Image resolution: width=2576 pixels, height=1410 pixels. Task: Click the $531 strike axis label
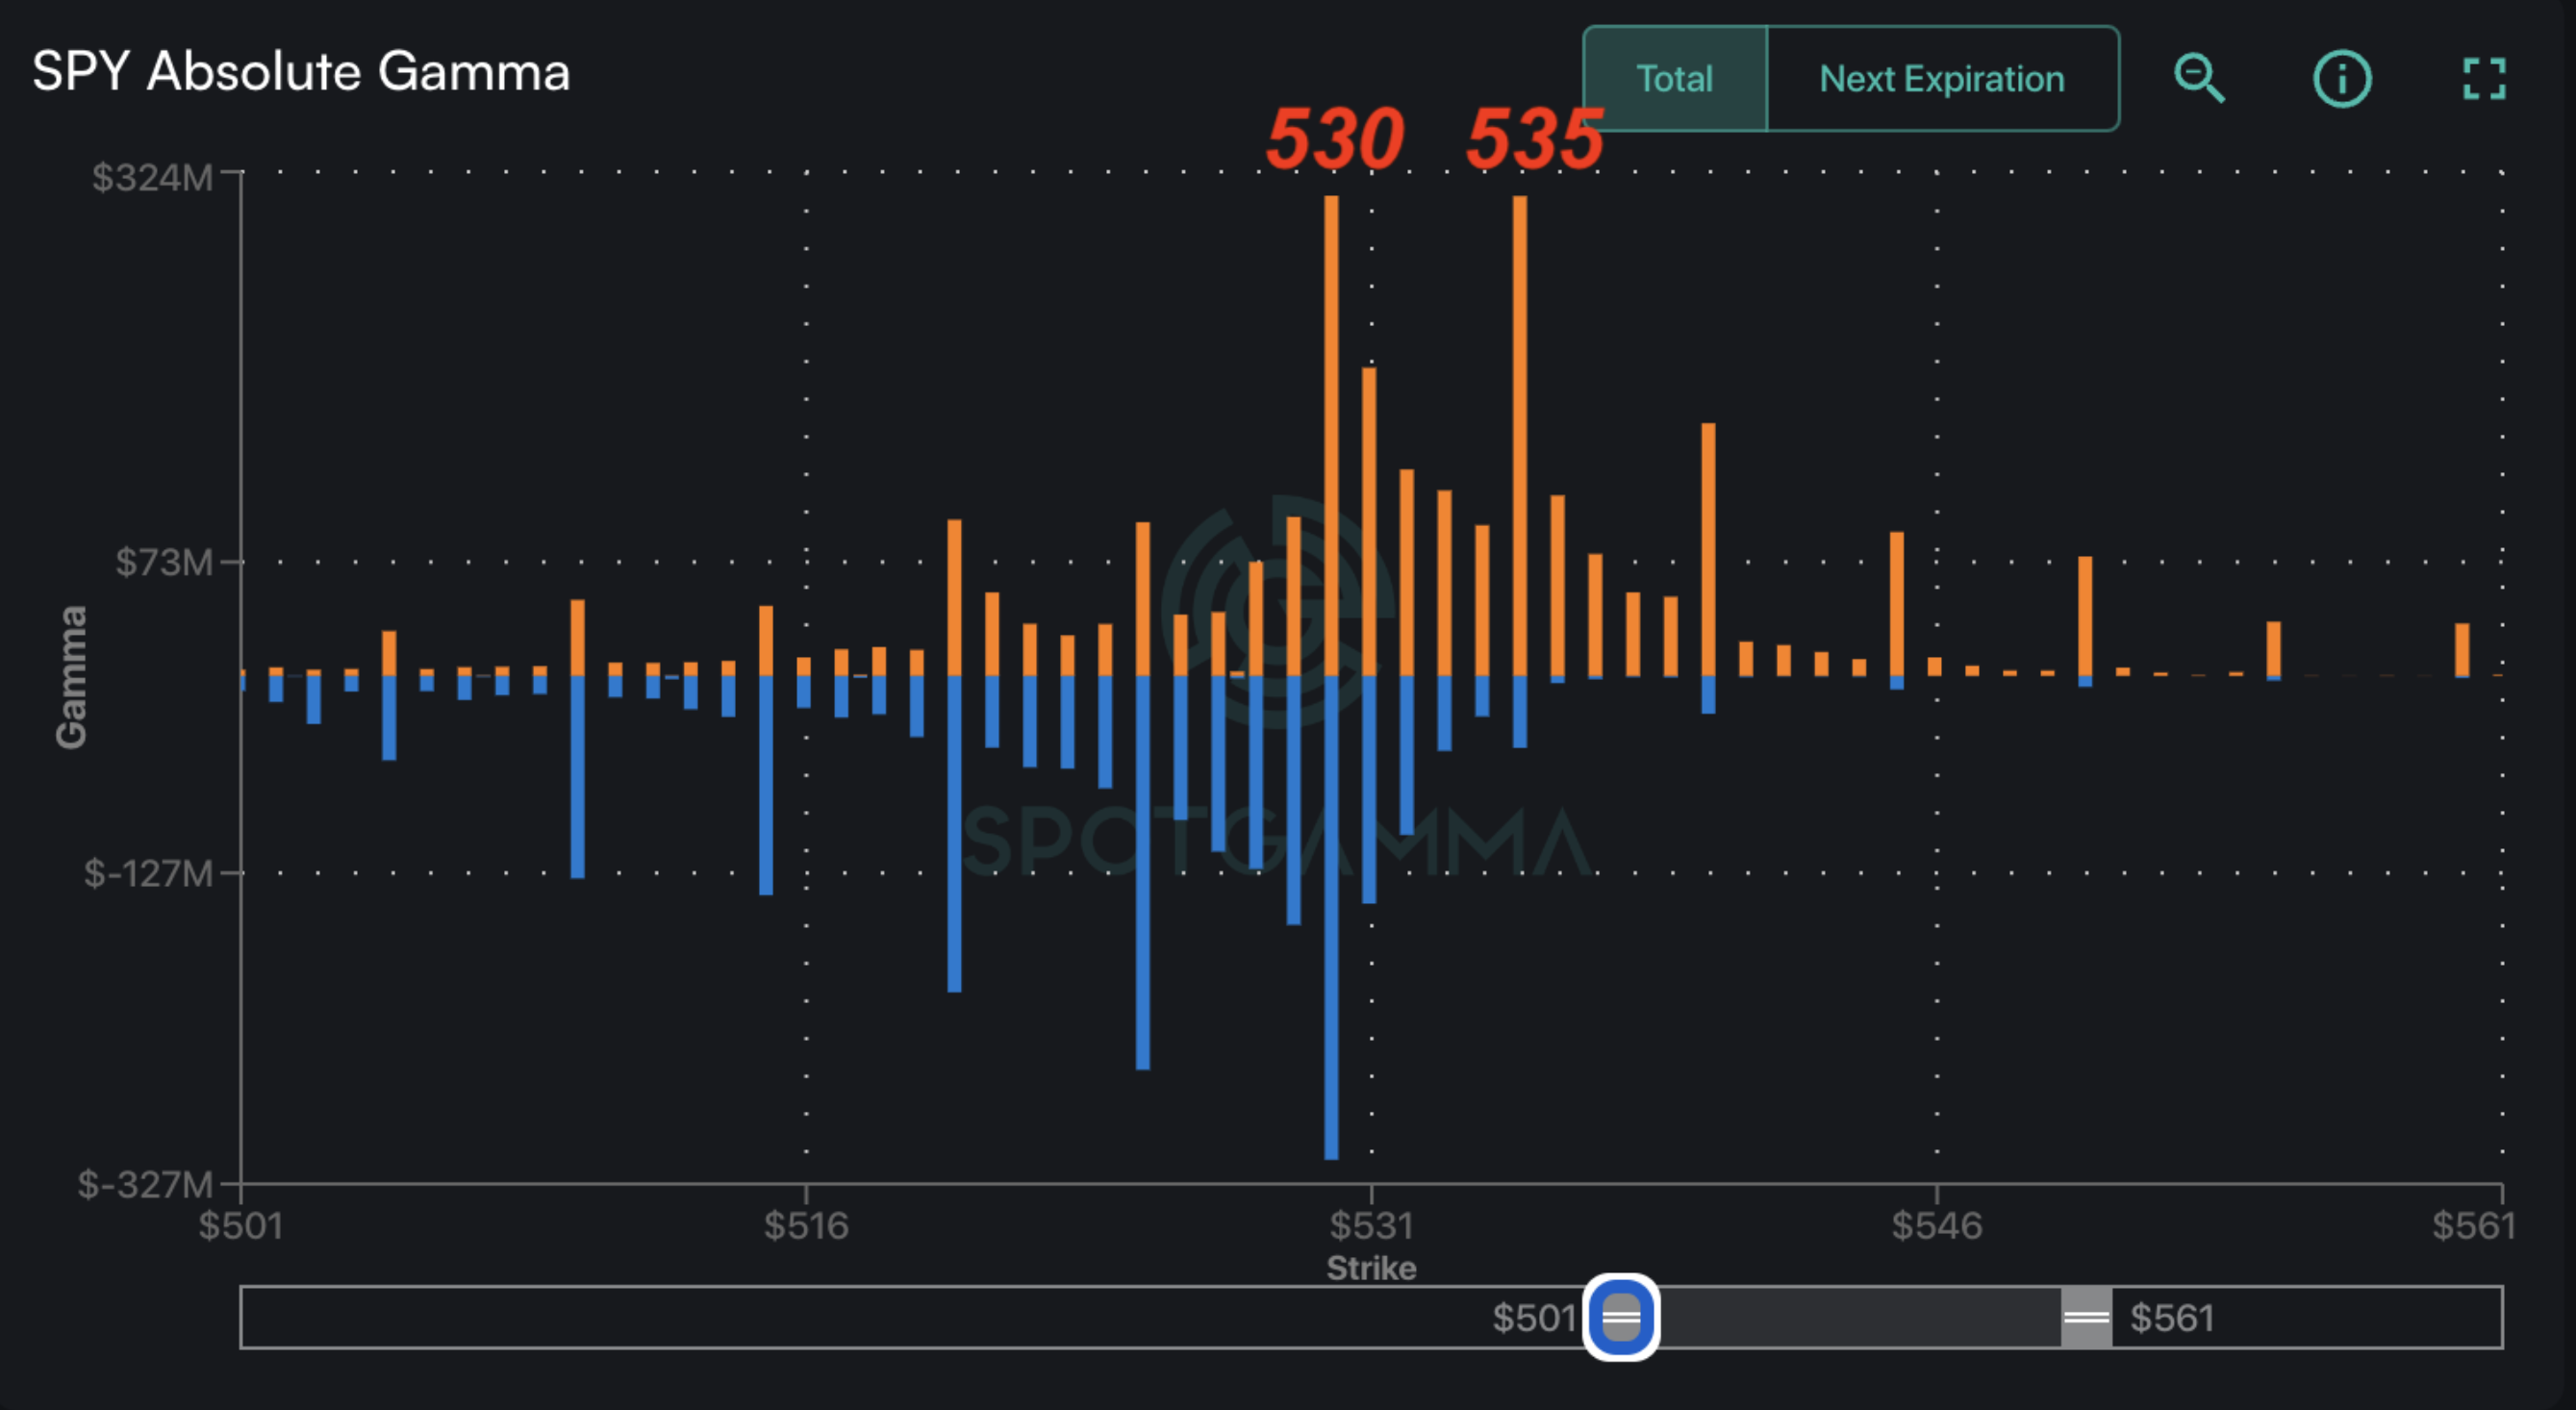[x=1371, y=1226]
